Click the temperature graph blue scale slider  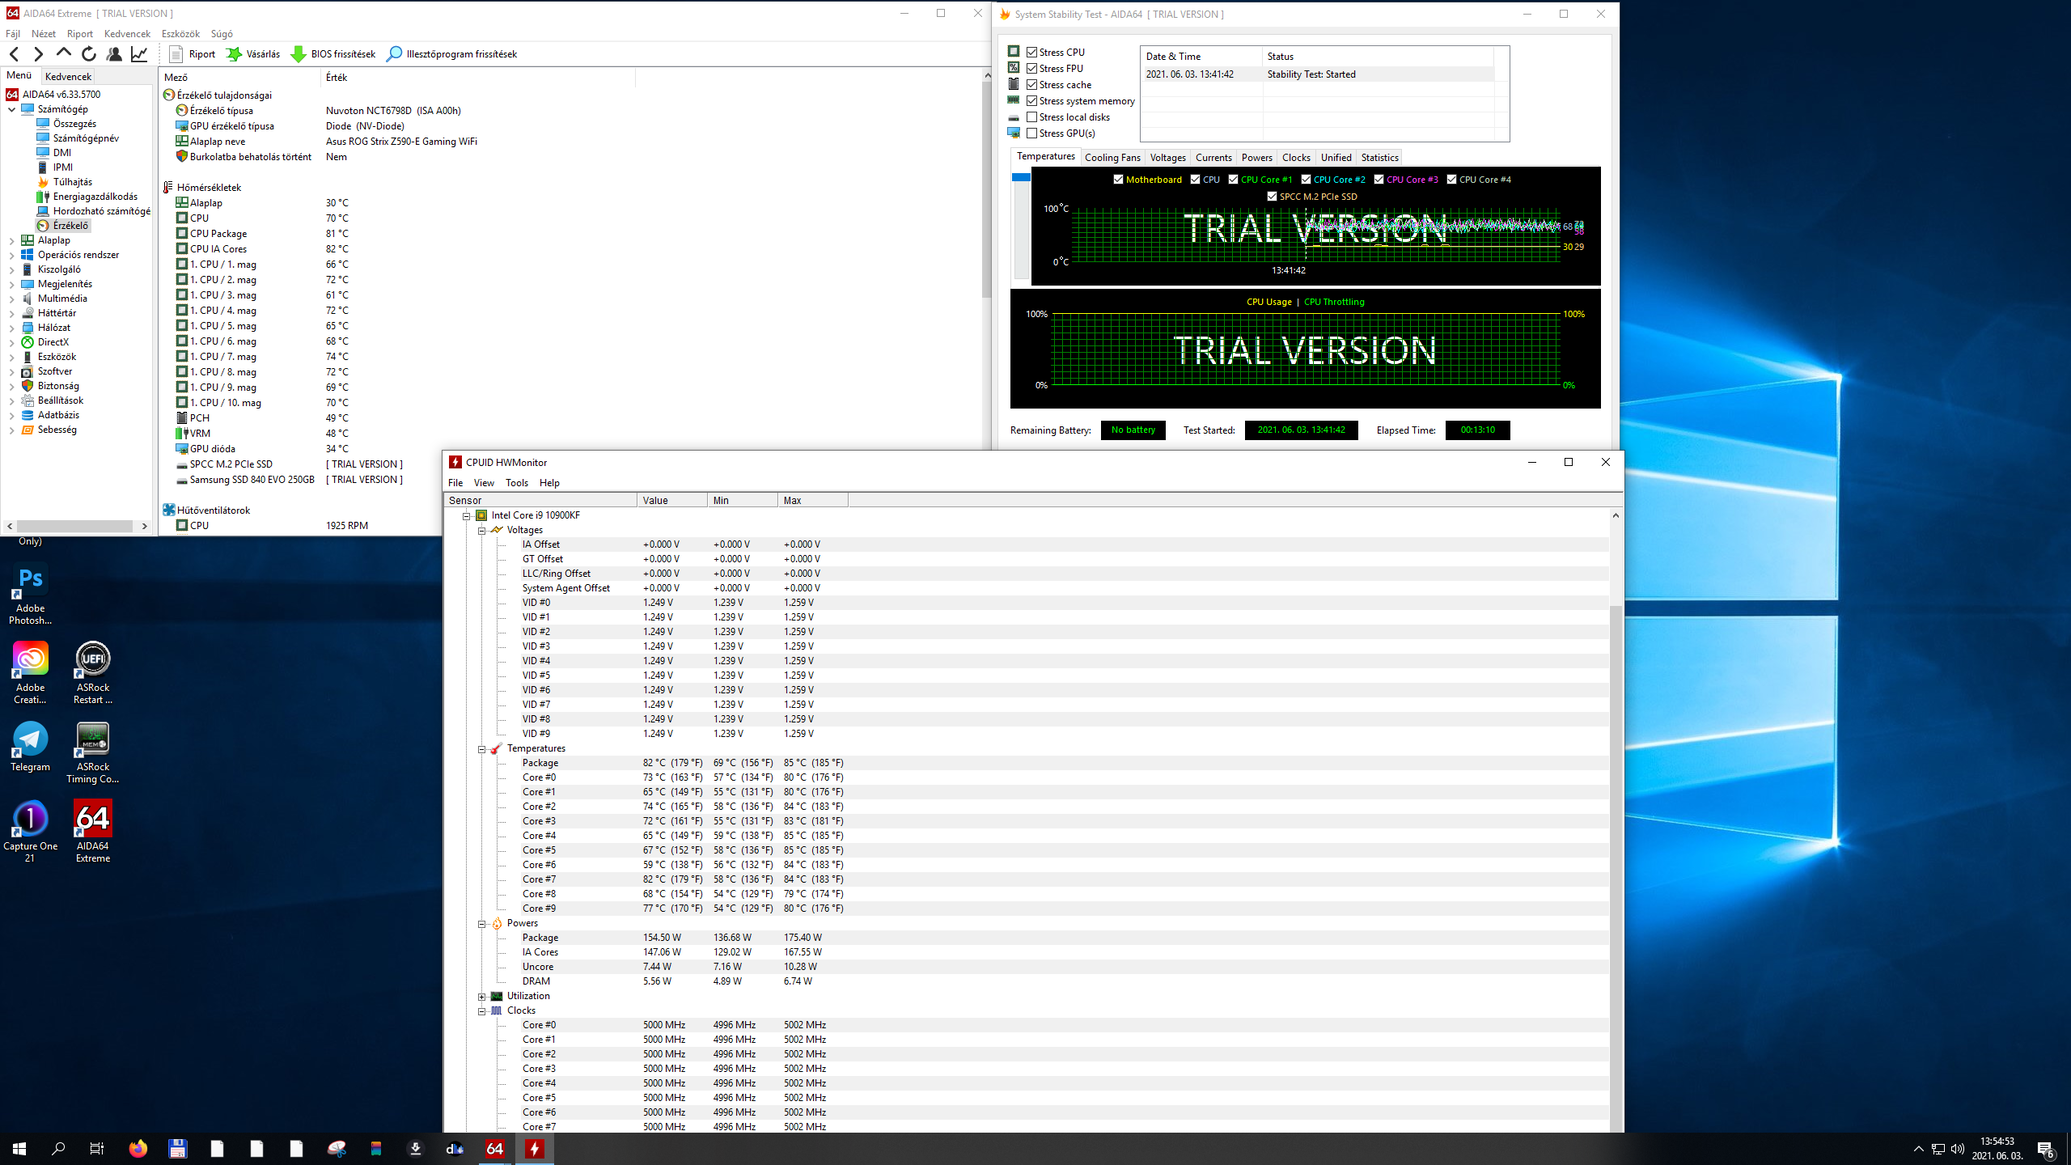1020,178
